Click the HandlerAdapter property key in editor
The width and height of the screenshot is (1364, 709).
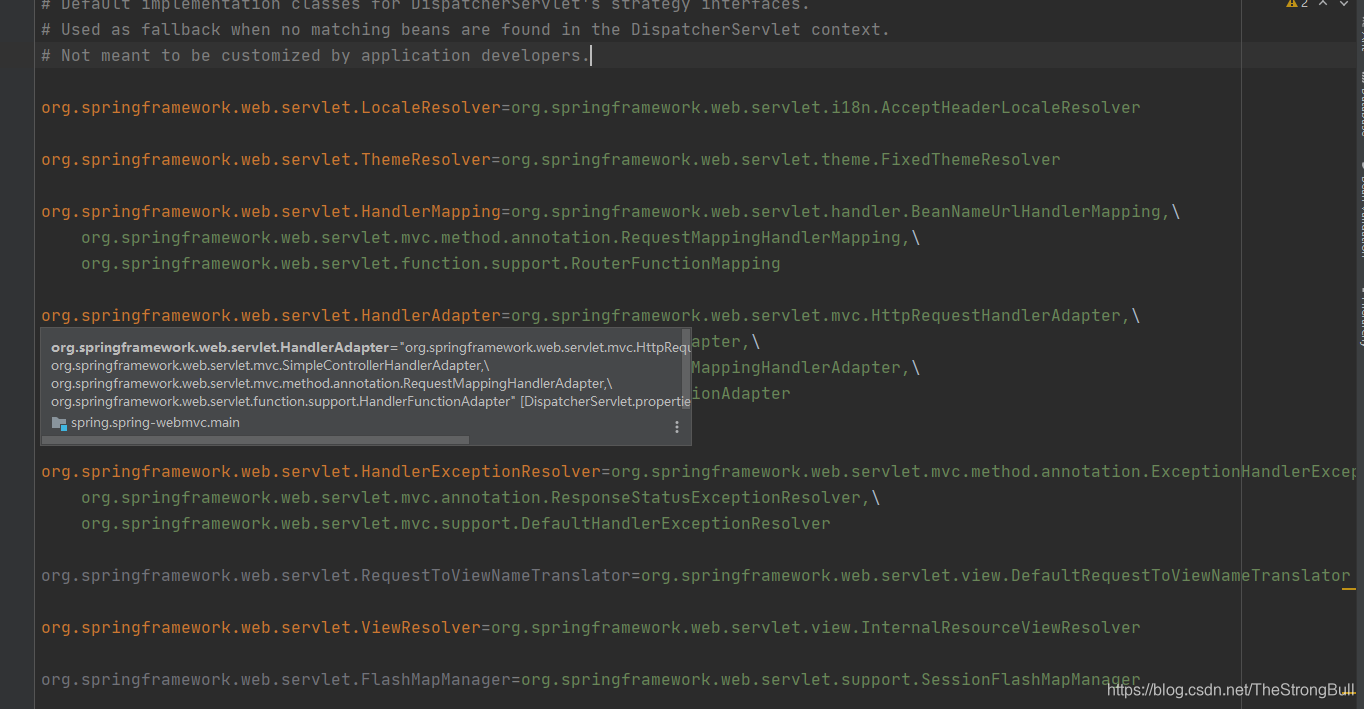tap(271, 315)
